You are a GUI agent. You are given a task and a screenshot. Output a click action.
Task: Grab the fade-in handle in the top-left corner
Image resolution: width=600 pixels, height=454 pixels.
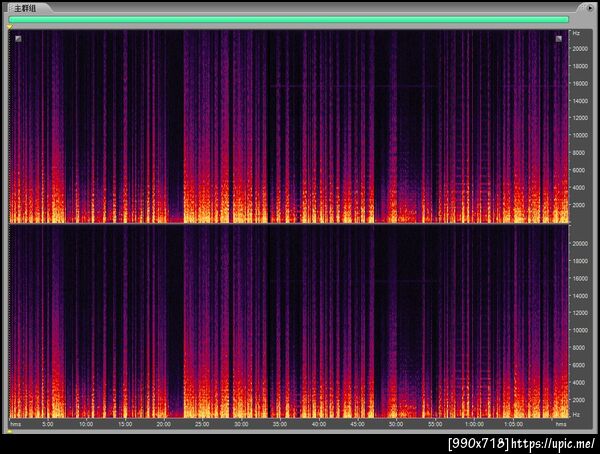coord(18,39)
